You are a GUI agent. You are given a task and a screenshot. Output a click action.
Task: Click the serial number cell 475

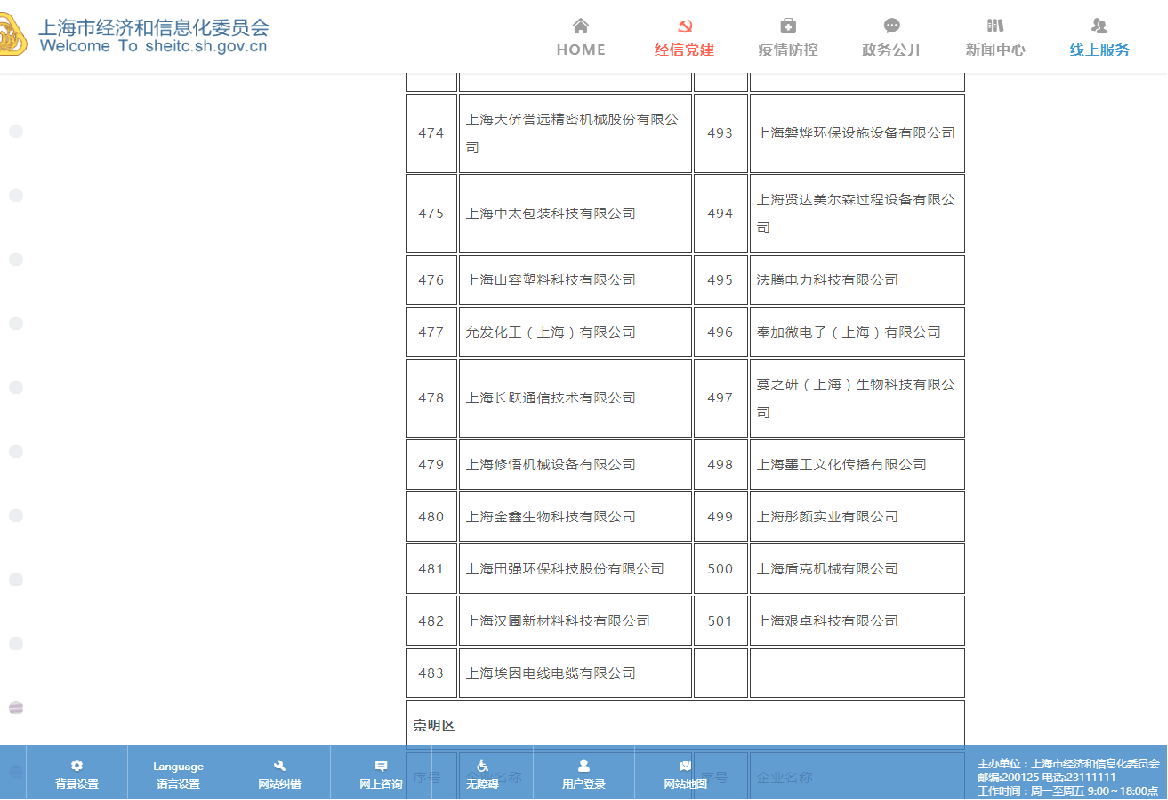tap(431, 214)
